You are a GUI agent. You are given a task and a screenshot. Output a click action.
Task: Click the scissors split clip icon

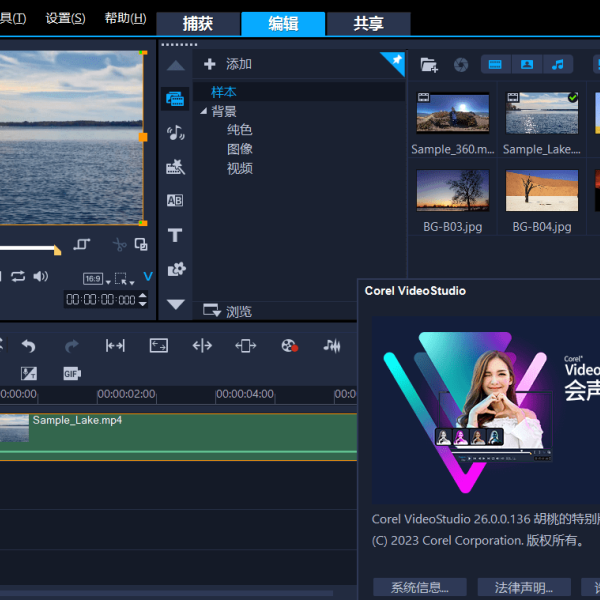click(x=120, y=245)
